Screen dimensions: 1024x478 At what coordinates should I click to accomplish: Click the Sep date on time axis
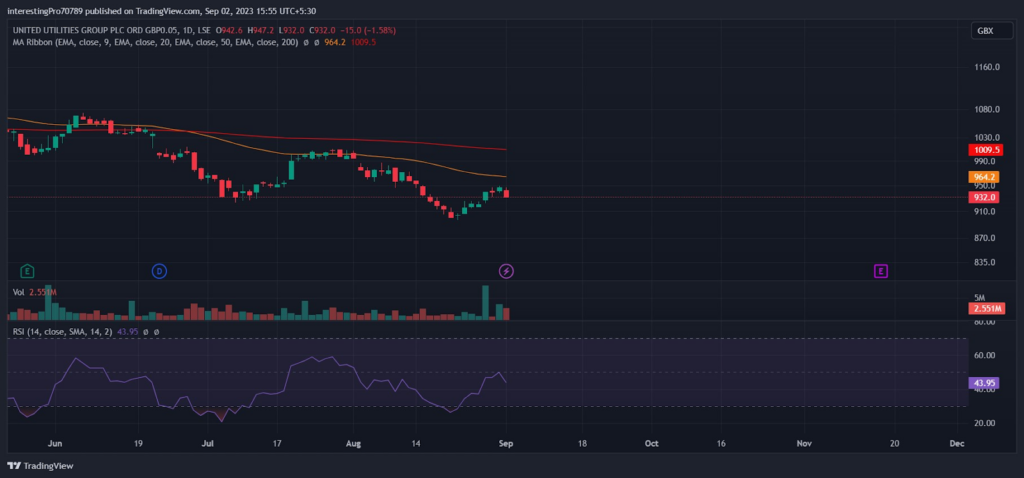507,443
